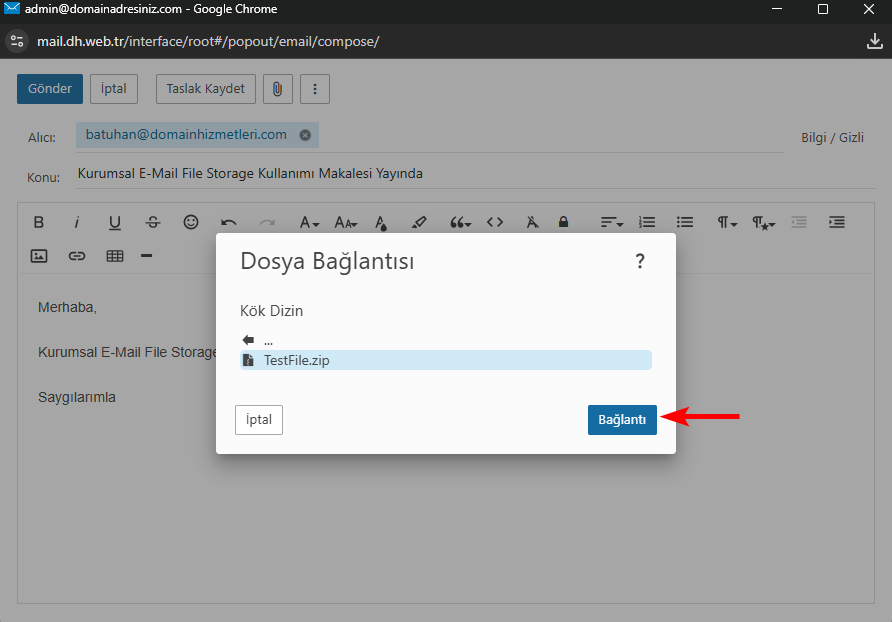
Task: Click the attachment paperclip icon
Action: 277,89
